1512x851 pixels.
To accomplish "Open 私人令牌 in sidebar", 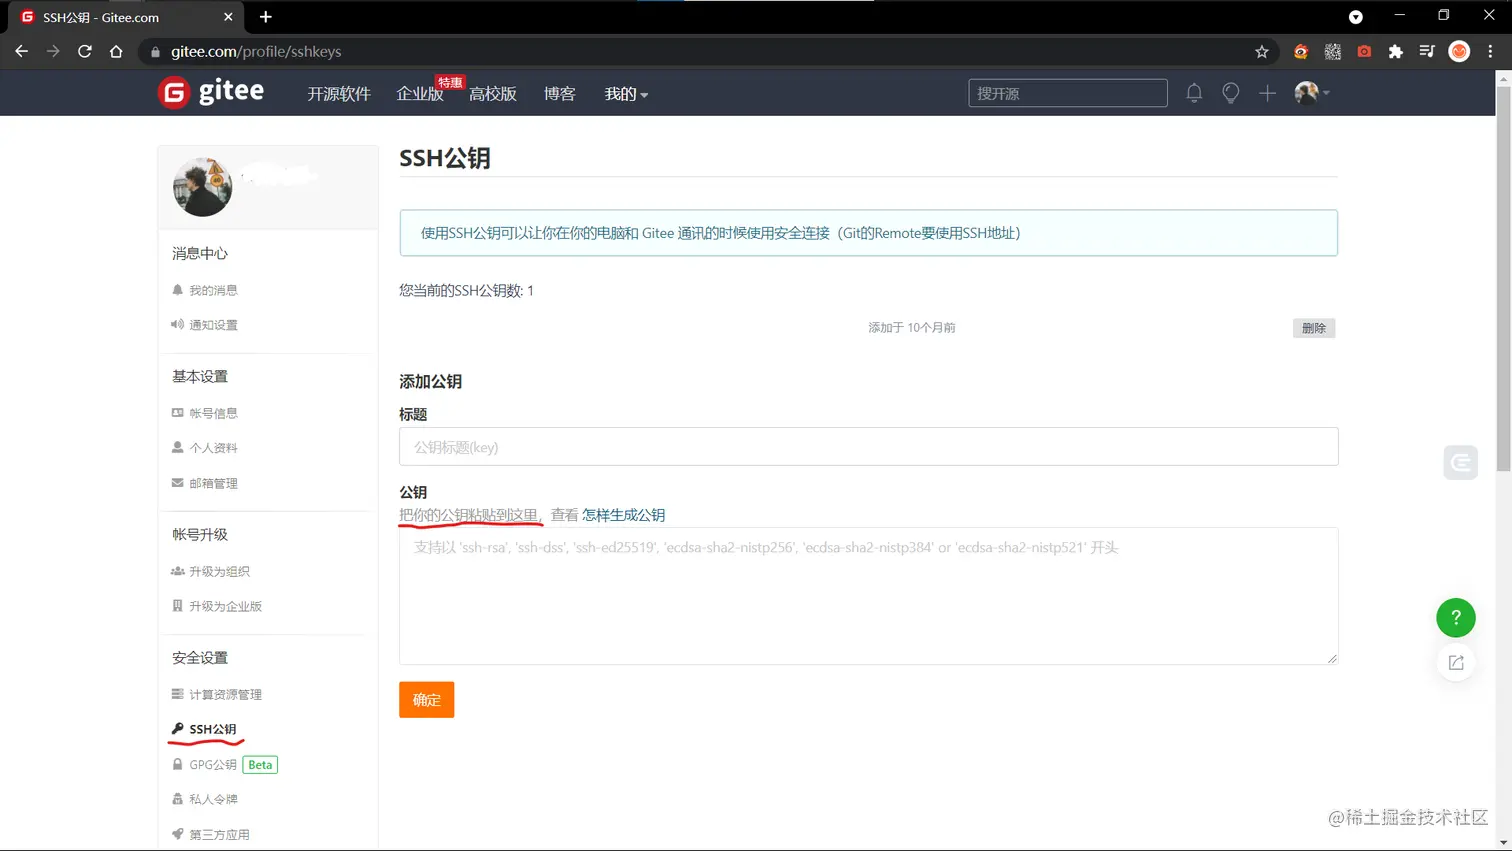I will click(x=205, y=799).
